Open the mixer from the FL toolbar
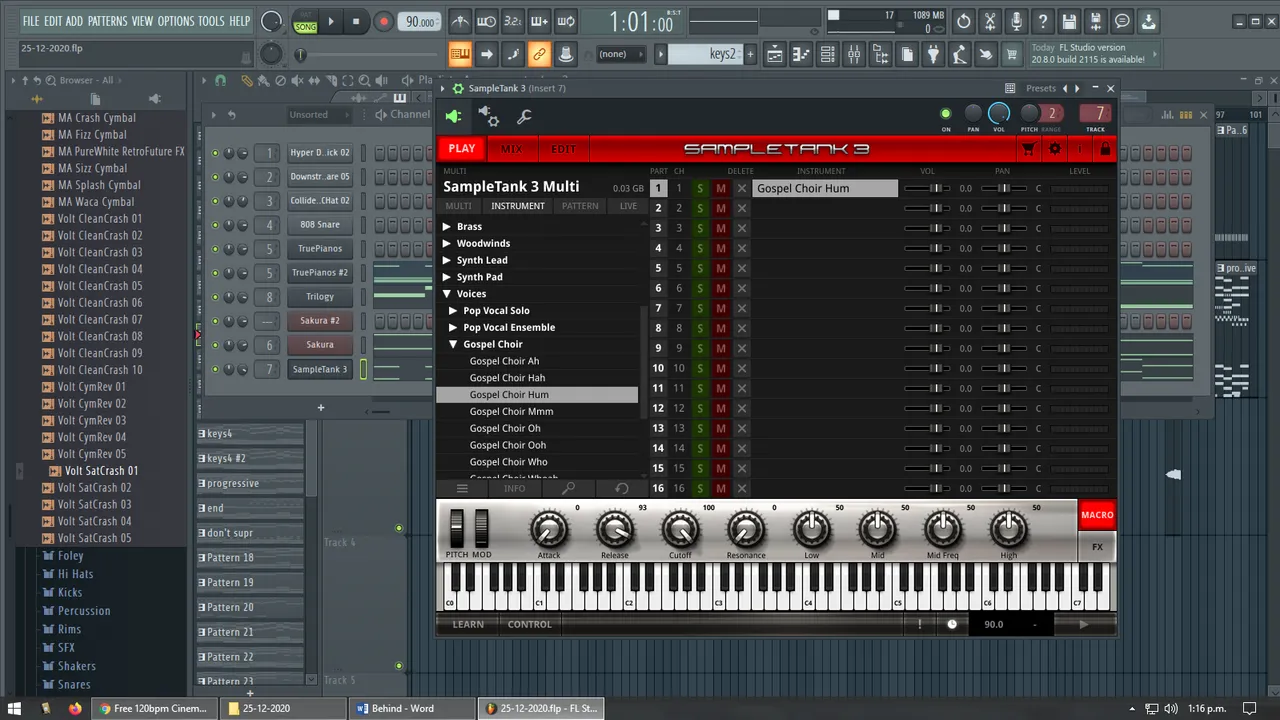 [854, 55]
